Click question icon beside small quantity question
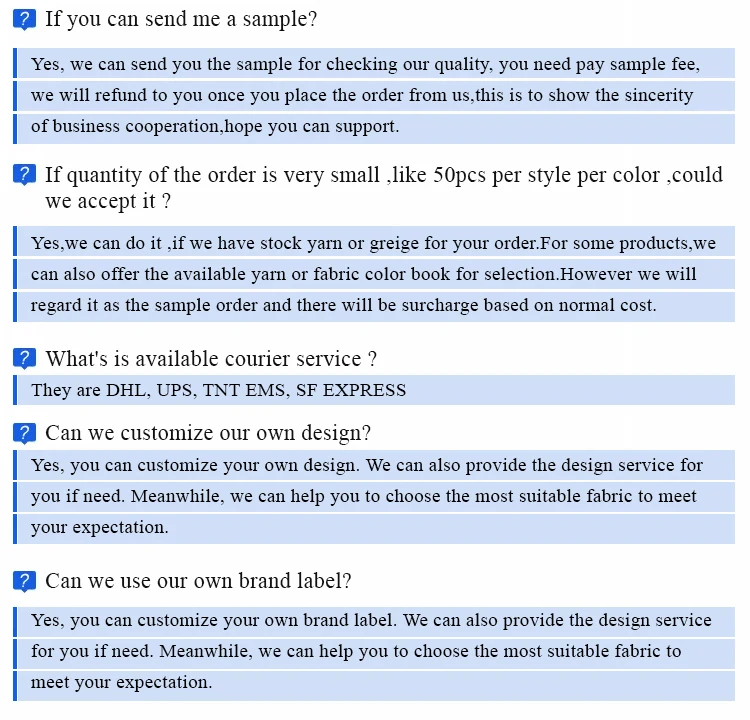The width and height of the screenshot is (750, 720). (x=25, y=176)
